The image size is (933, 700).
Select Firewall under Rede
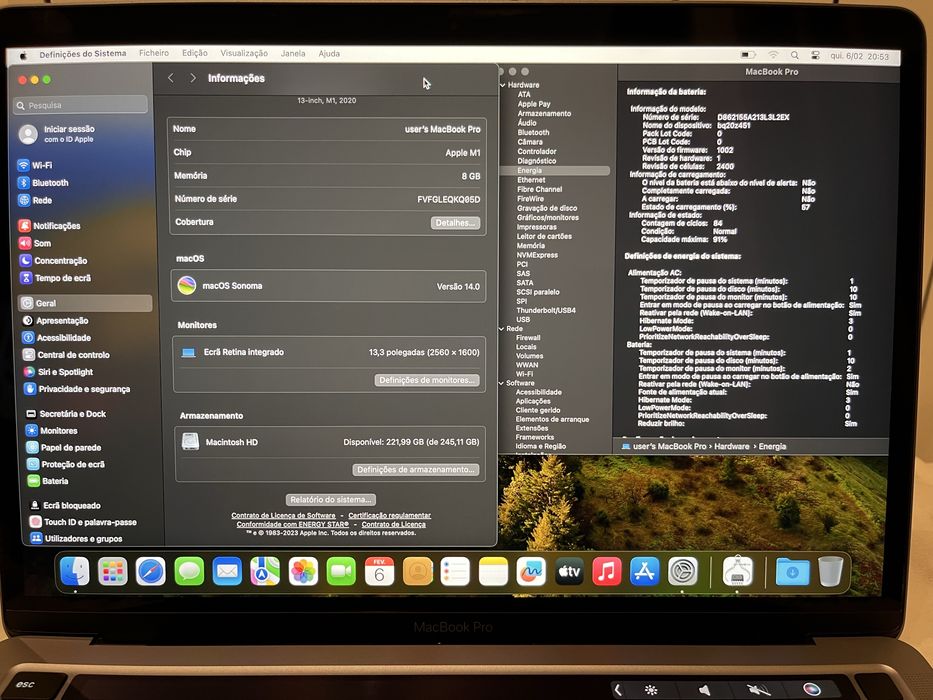click(528, 338)
